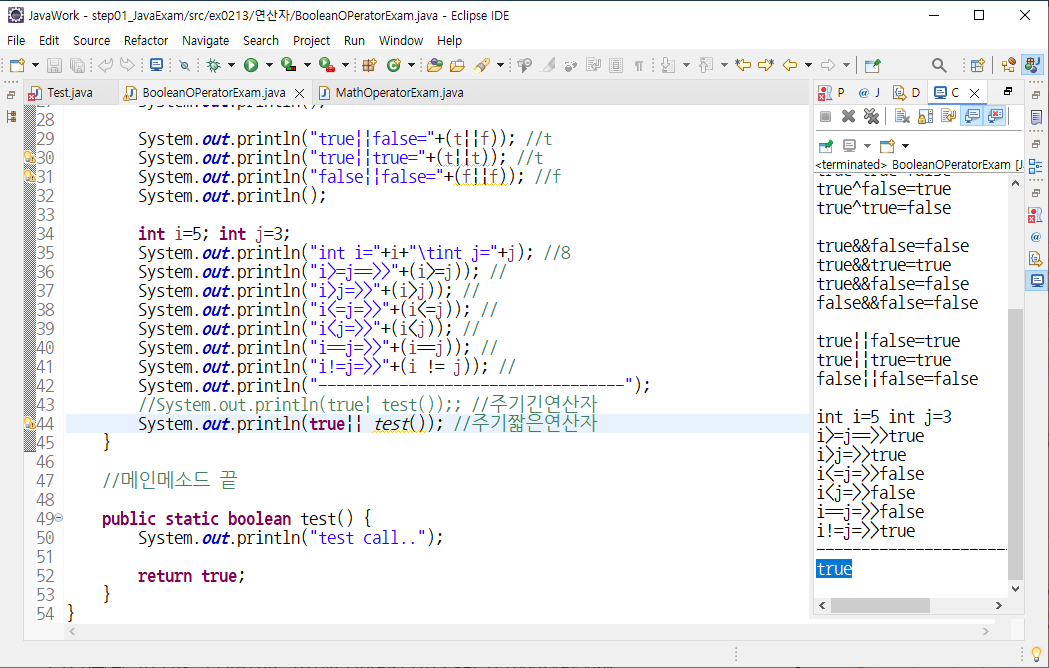This screenshot has height=668, width=1049.
Task: Open the Window menu
Action: pos(401,40)
